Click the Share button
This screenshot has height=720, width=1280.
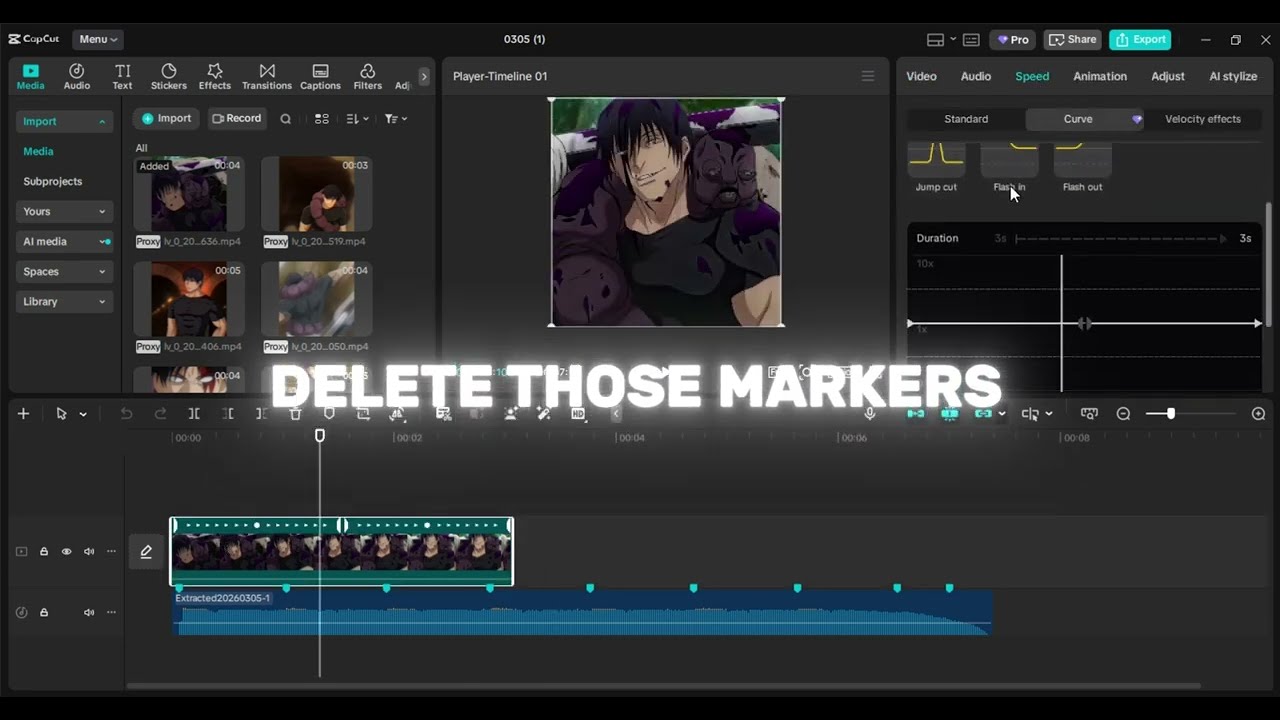(1072, 40)
